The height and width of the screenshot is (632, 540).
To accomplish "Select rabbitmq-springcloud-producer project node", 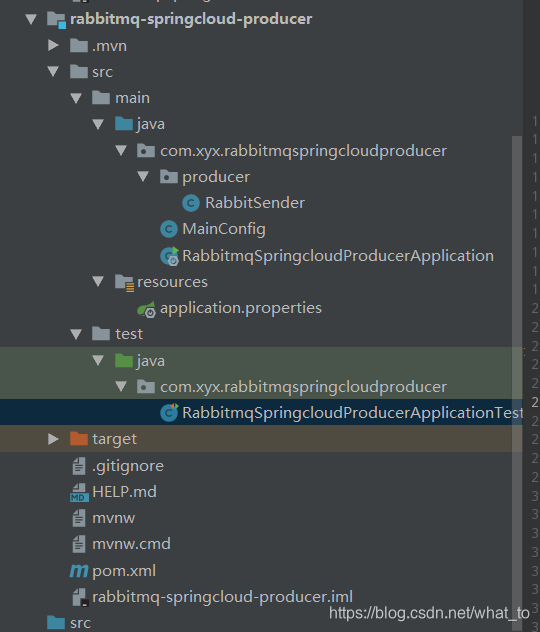I will (191, 19).
